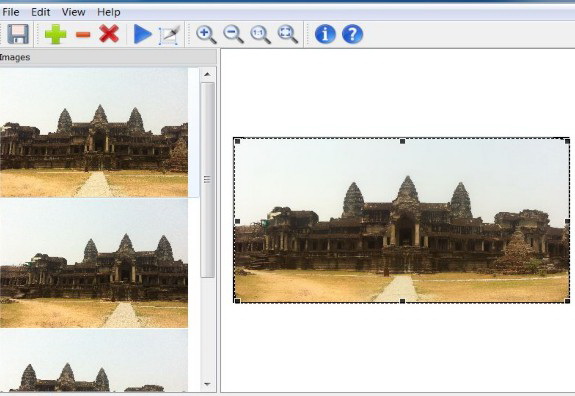Click the zoom to fit magnifier icon
The image size is (575, 396).
pyautogui.click(x=288, y=34)
